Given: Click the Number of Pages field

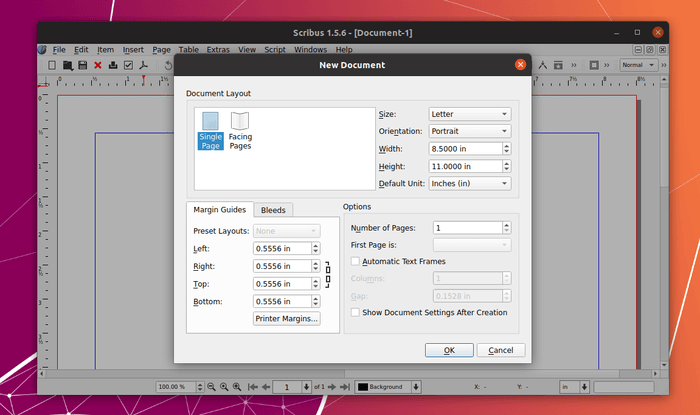Looking at the screenshot, I should [468, 228].
